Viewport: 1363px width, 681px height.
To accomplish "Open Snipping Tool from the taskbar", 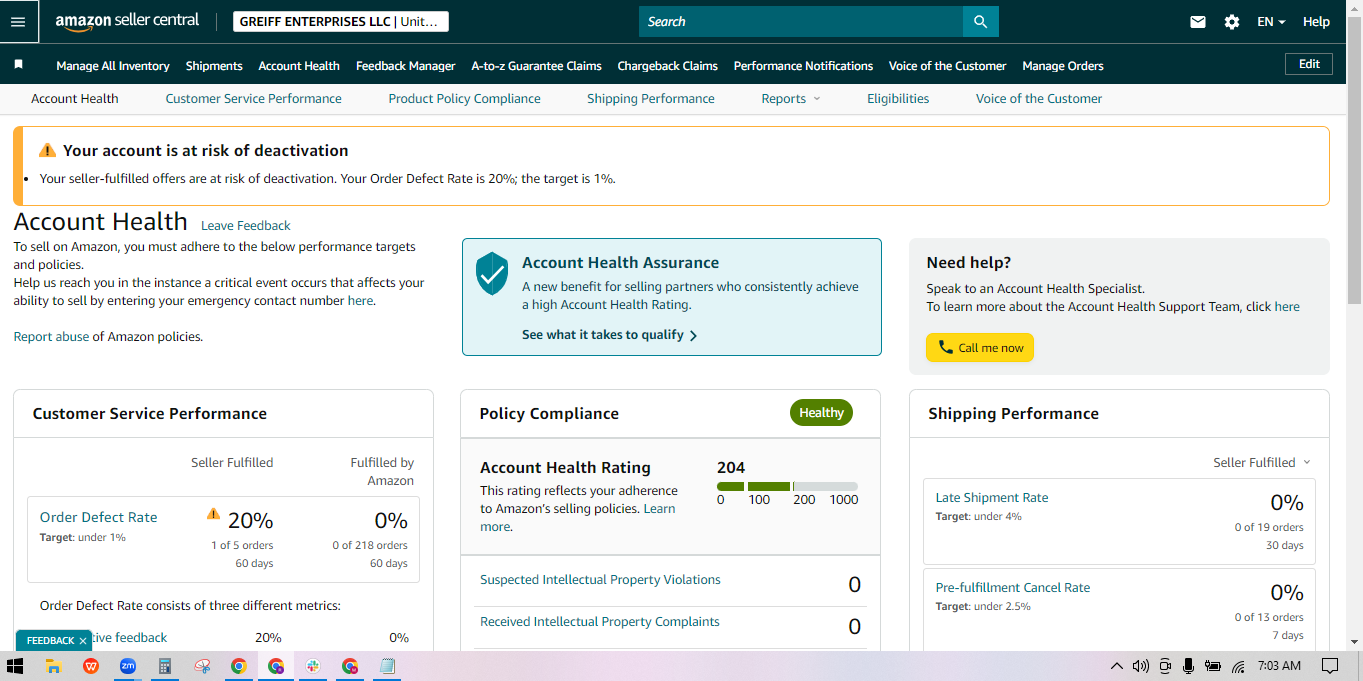I will click(x=202, y=666).
